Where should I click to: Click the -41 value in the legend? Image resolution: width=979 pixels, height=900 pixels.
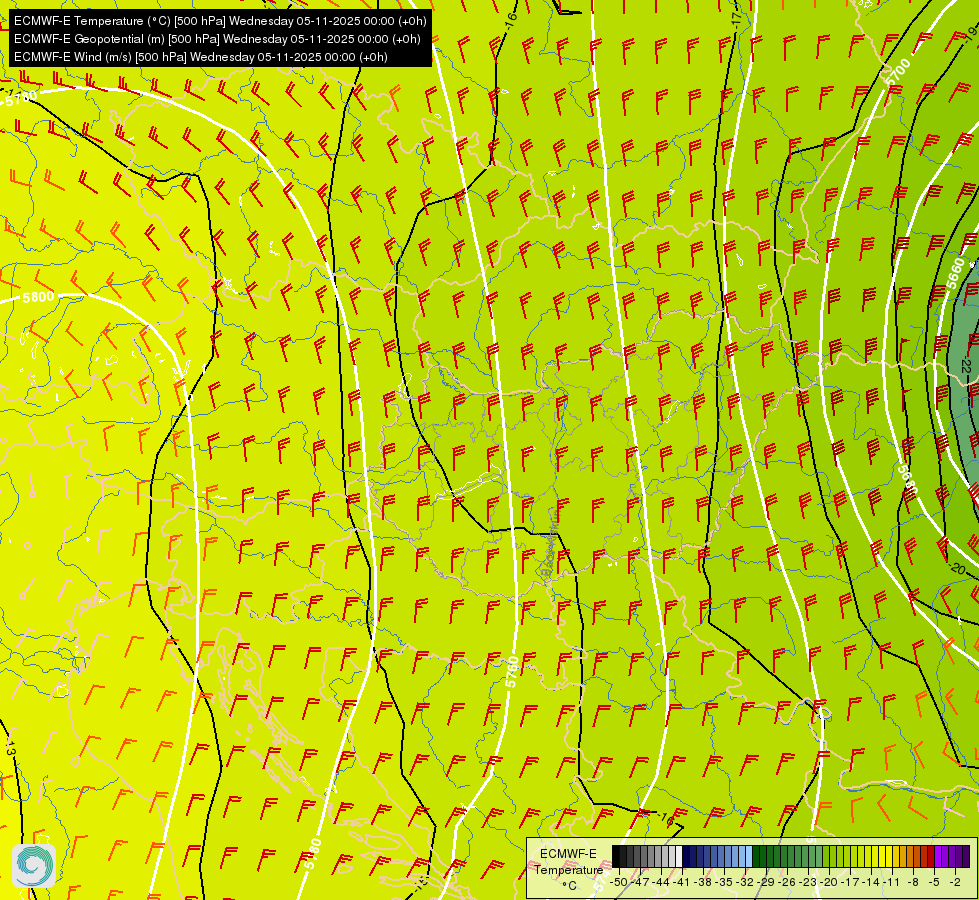(x=681, y=882)
